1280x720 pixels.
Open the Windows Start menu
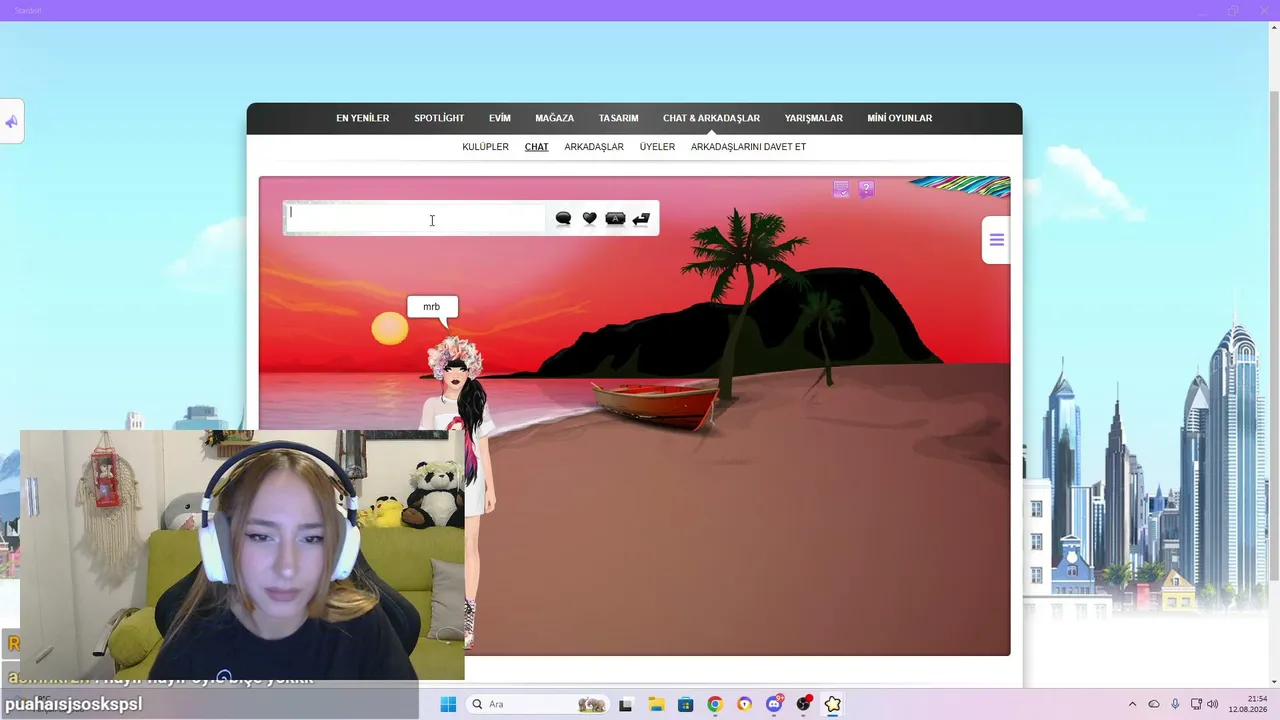(448, 704)
